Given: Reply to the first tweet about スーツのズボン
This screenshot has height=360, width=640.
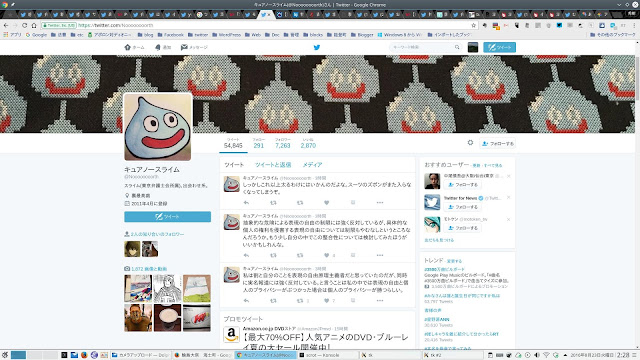Looking at the screenshot, I should (246, 203).
